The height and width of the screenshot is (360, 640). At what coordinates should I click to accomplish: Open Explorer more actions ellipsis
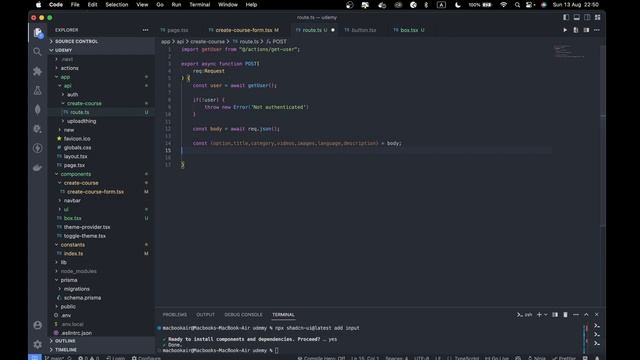[145, 30]
